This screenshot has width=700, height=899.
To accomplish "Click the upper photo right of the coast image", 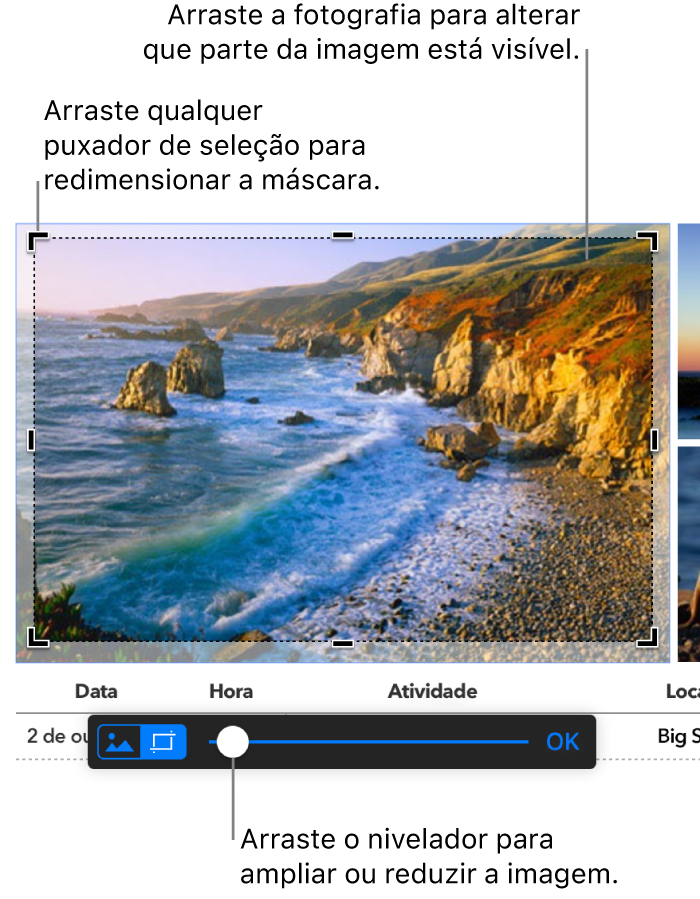I will coord(689,331).
